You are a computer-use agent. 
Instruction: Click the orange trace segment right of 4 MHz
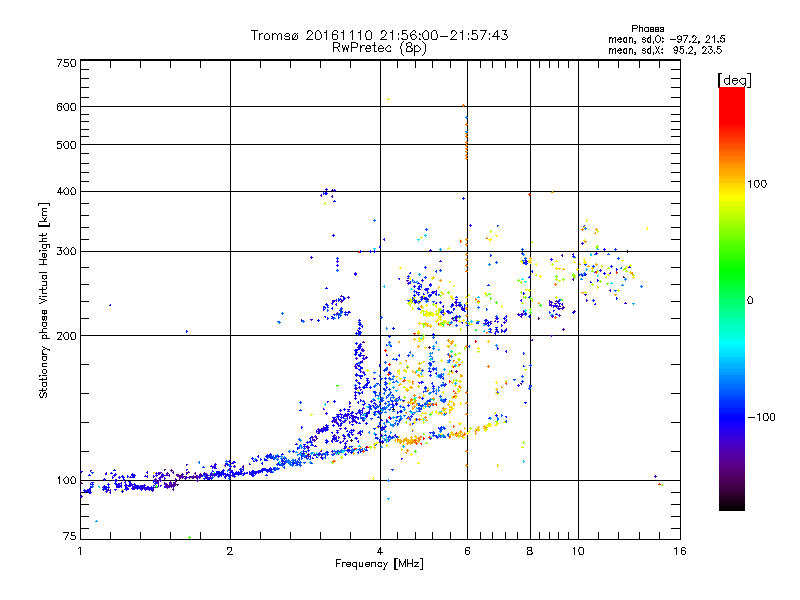410,440
